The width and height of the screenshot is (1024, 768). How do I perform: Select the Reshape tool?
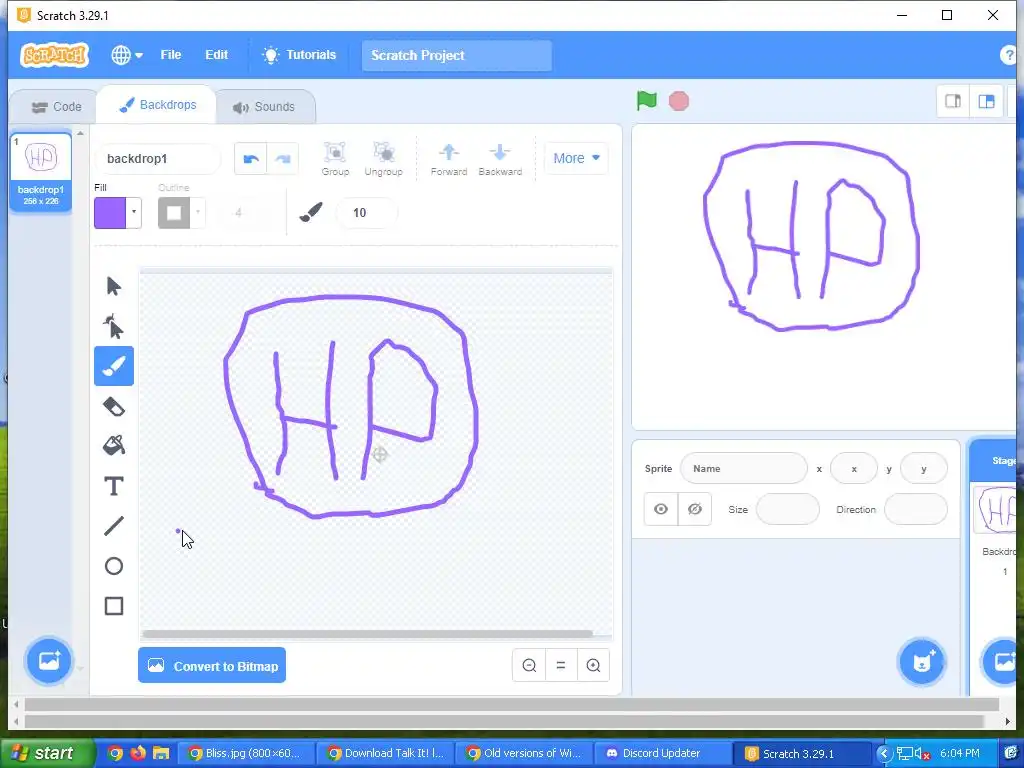click(x=114, y=326)
